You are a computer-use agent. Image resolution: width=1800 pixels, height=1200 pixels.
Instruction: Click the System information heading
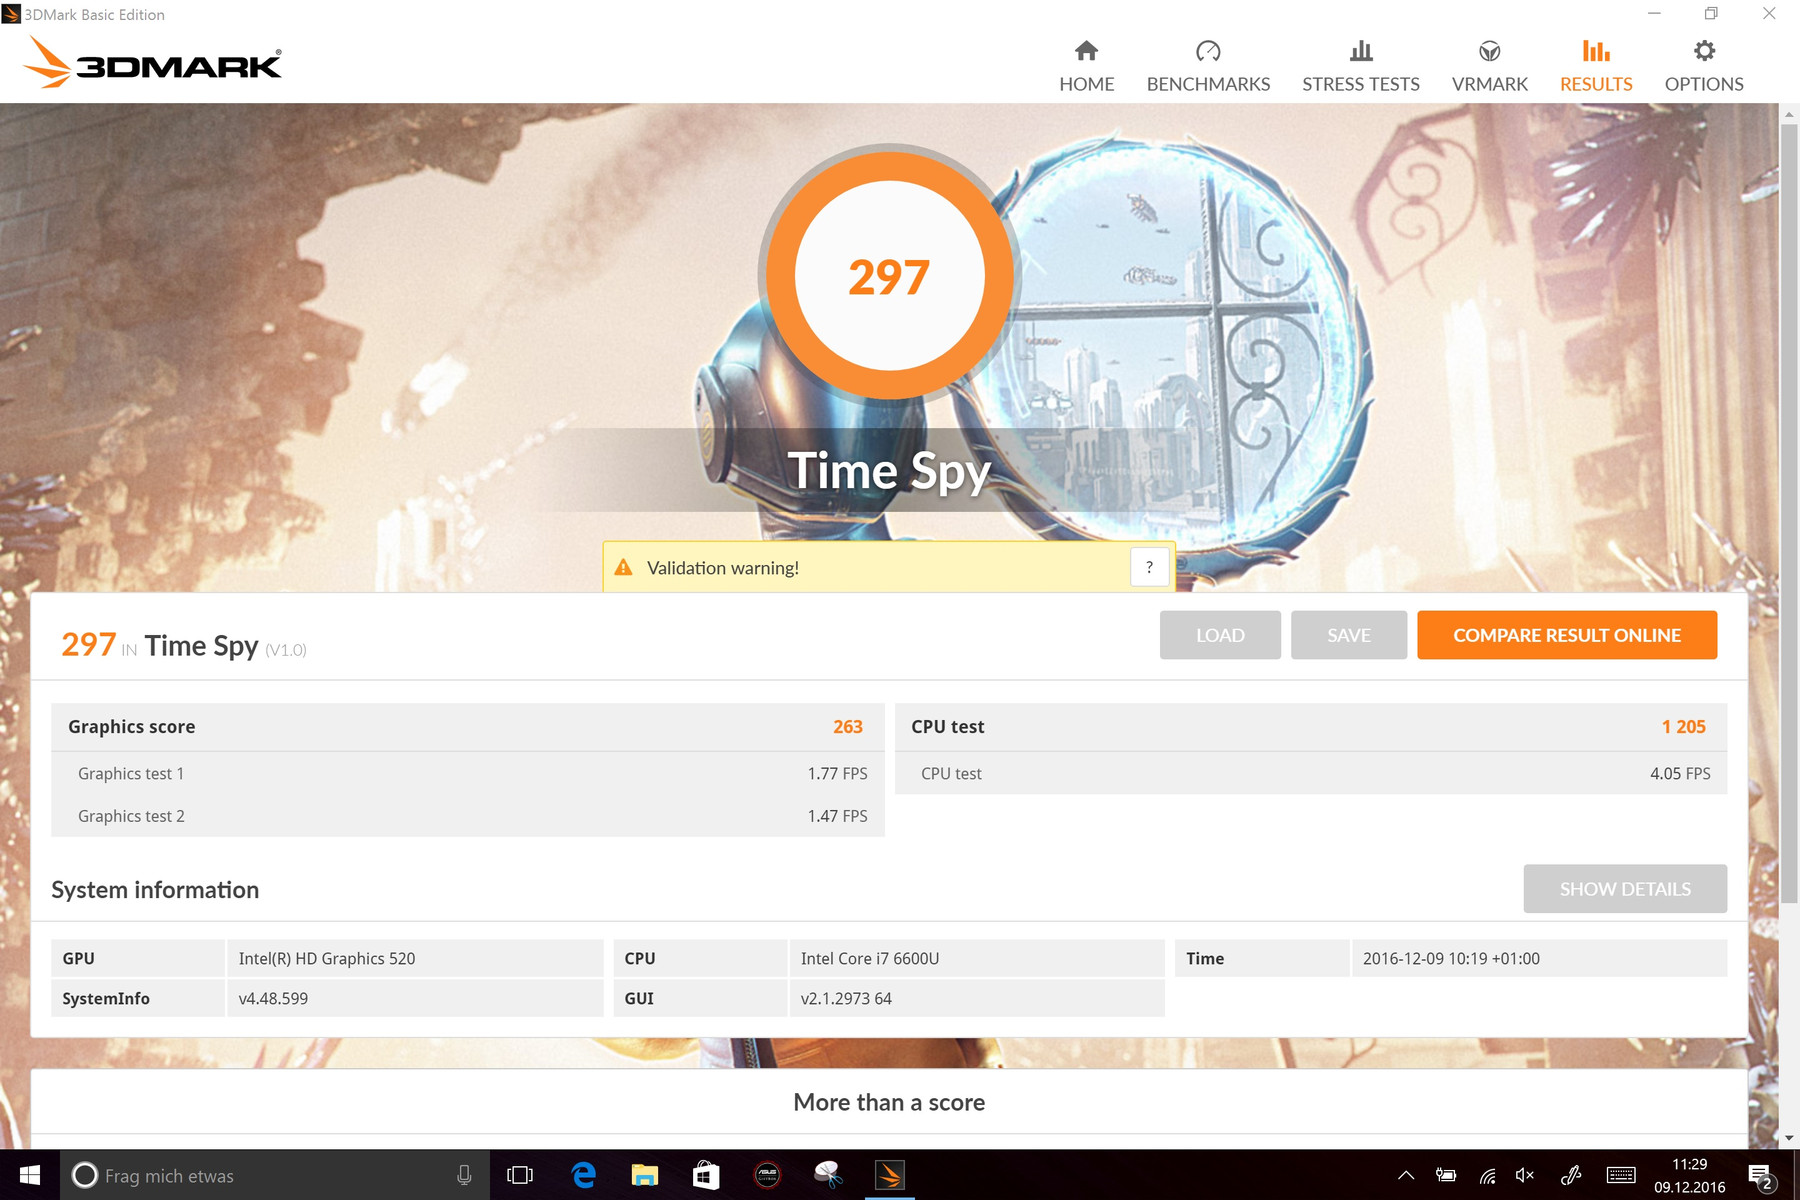[155, 889]
